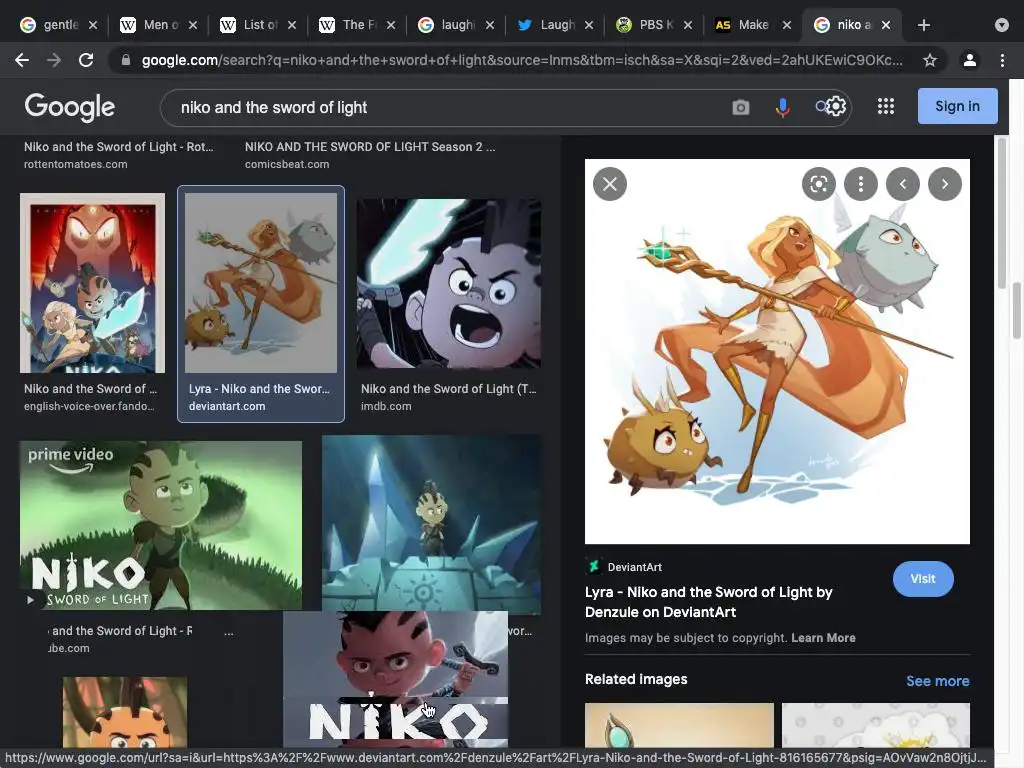The width and height of the screenshot is (1024, 768).
Task: Open comicsbeat.com Season 2 result link
Action: click(x=370, y=155)
